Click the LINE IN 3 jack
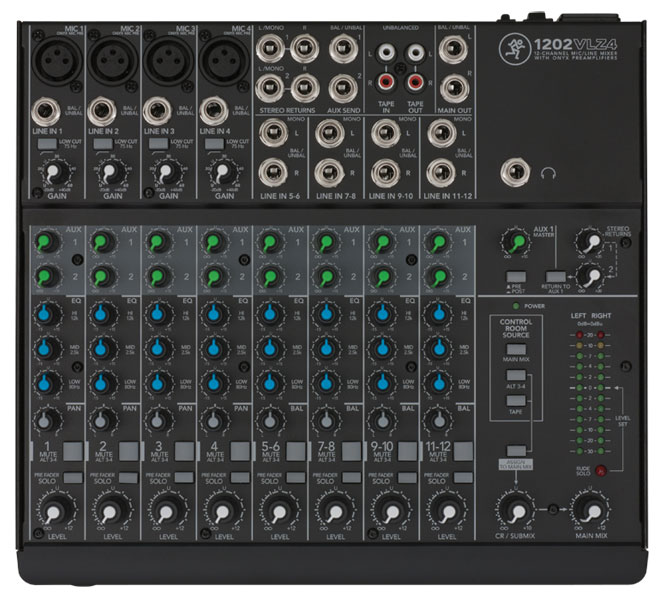 point(158,111)
